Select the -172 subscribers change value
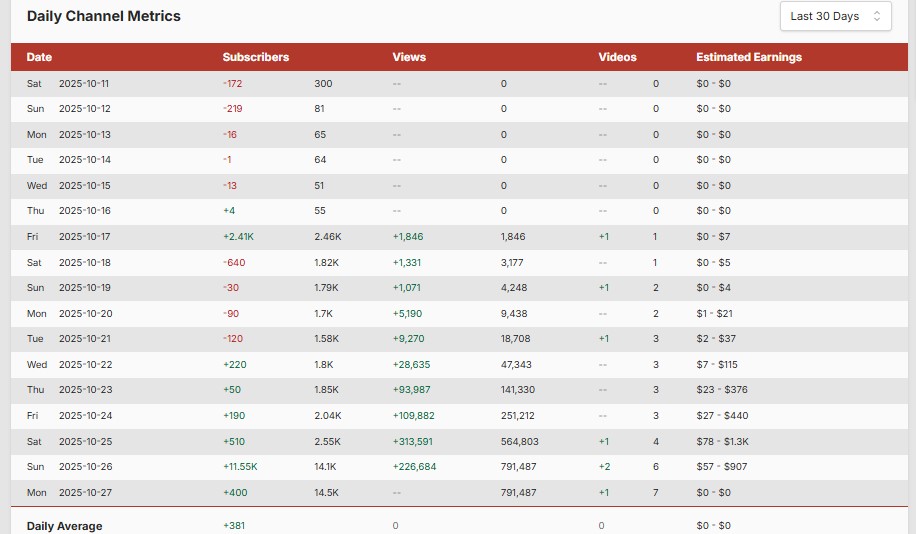This screenshot has width=916, height=534. click(233, 84)
